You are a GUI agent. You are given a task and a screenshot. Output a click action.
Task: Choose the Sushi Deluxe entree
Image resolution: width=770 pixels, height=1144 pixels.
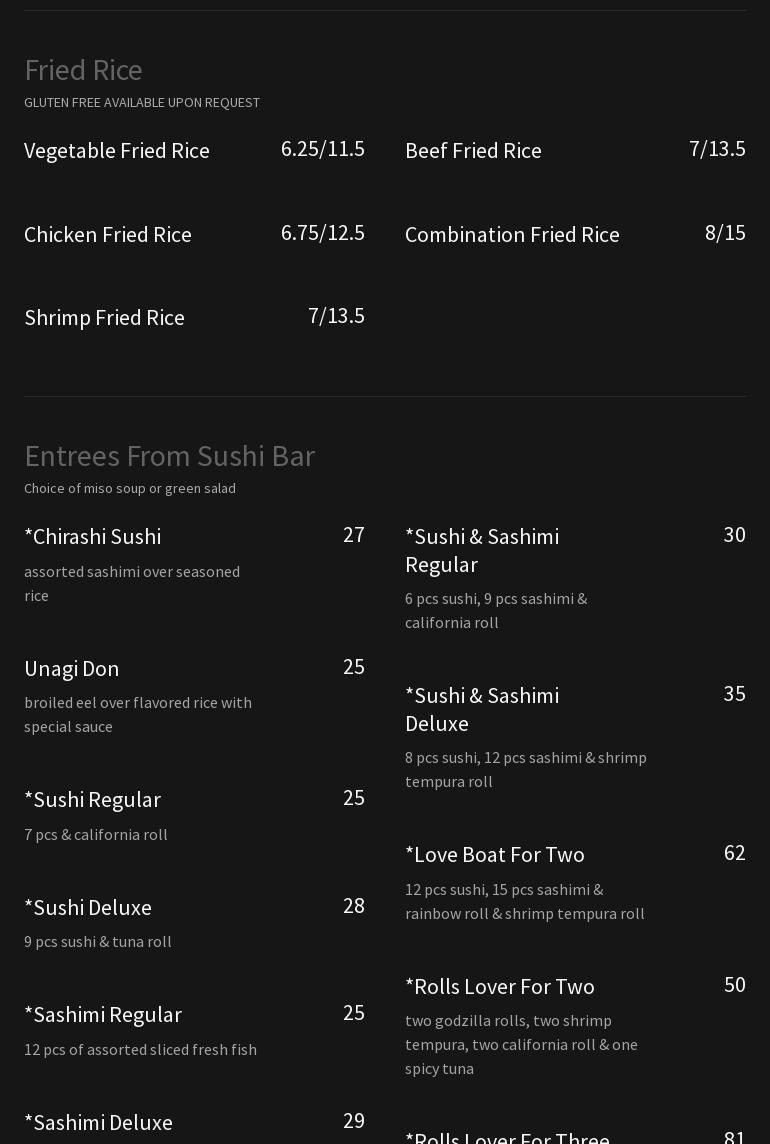[x=88, y=907]
